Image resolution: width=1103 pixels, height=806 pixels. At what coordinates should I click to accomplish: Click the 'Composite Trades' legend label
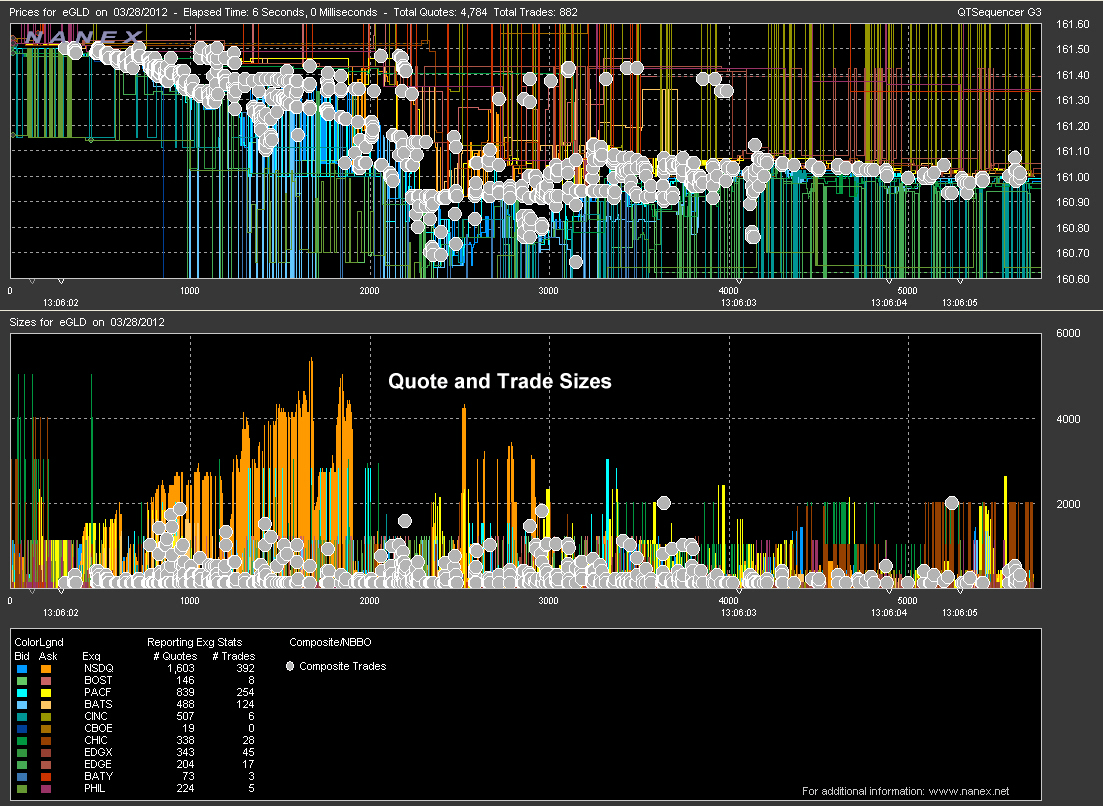click(x=343, y=666)
